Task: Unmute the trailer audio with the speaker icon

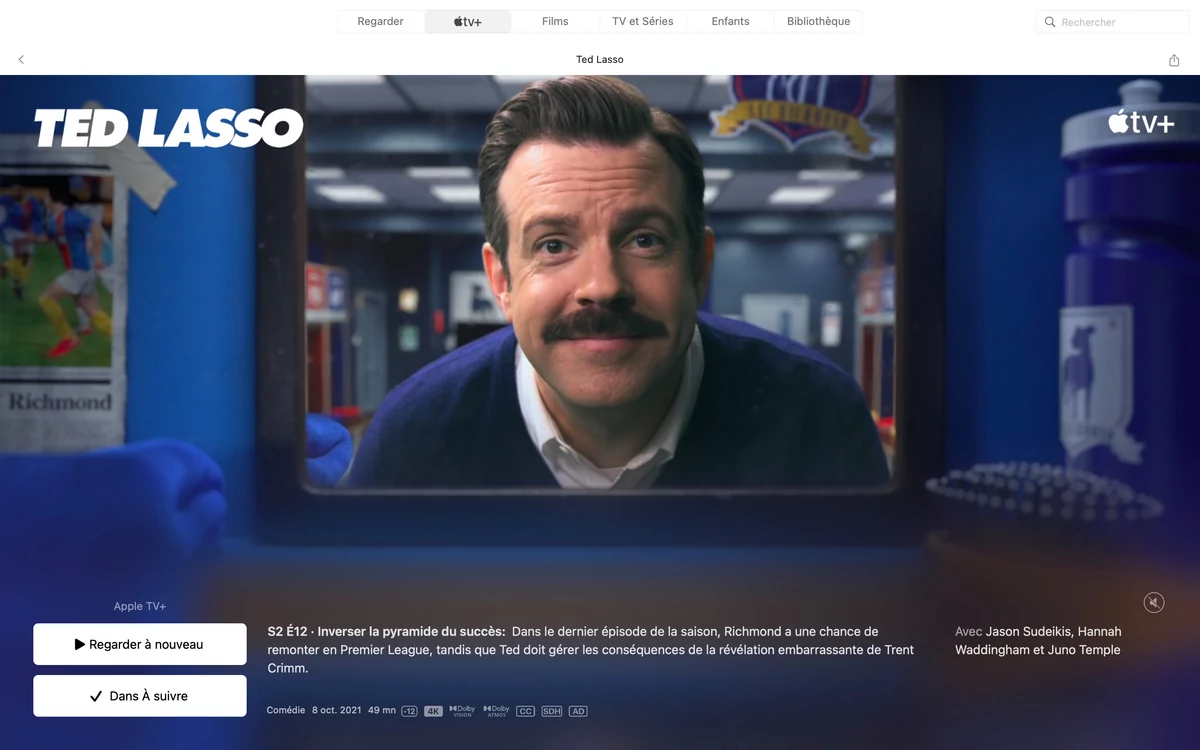Action: (x=1154, y=602)
